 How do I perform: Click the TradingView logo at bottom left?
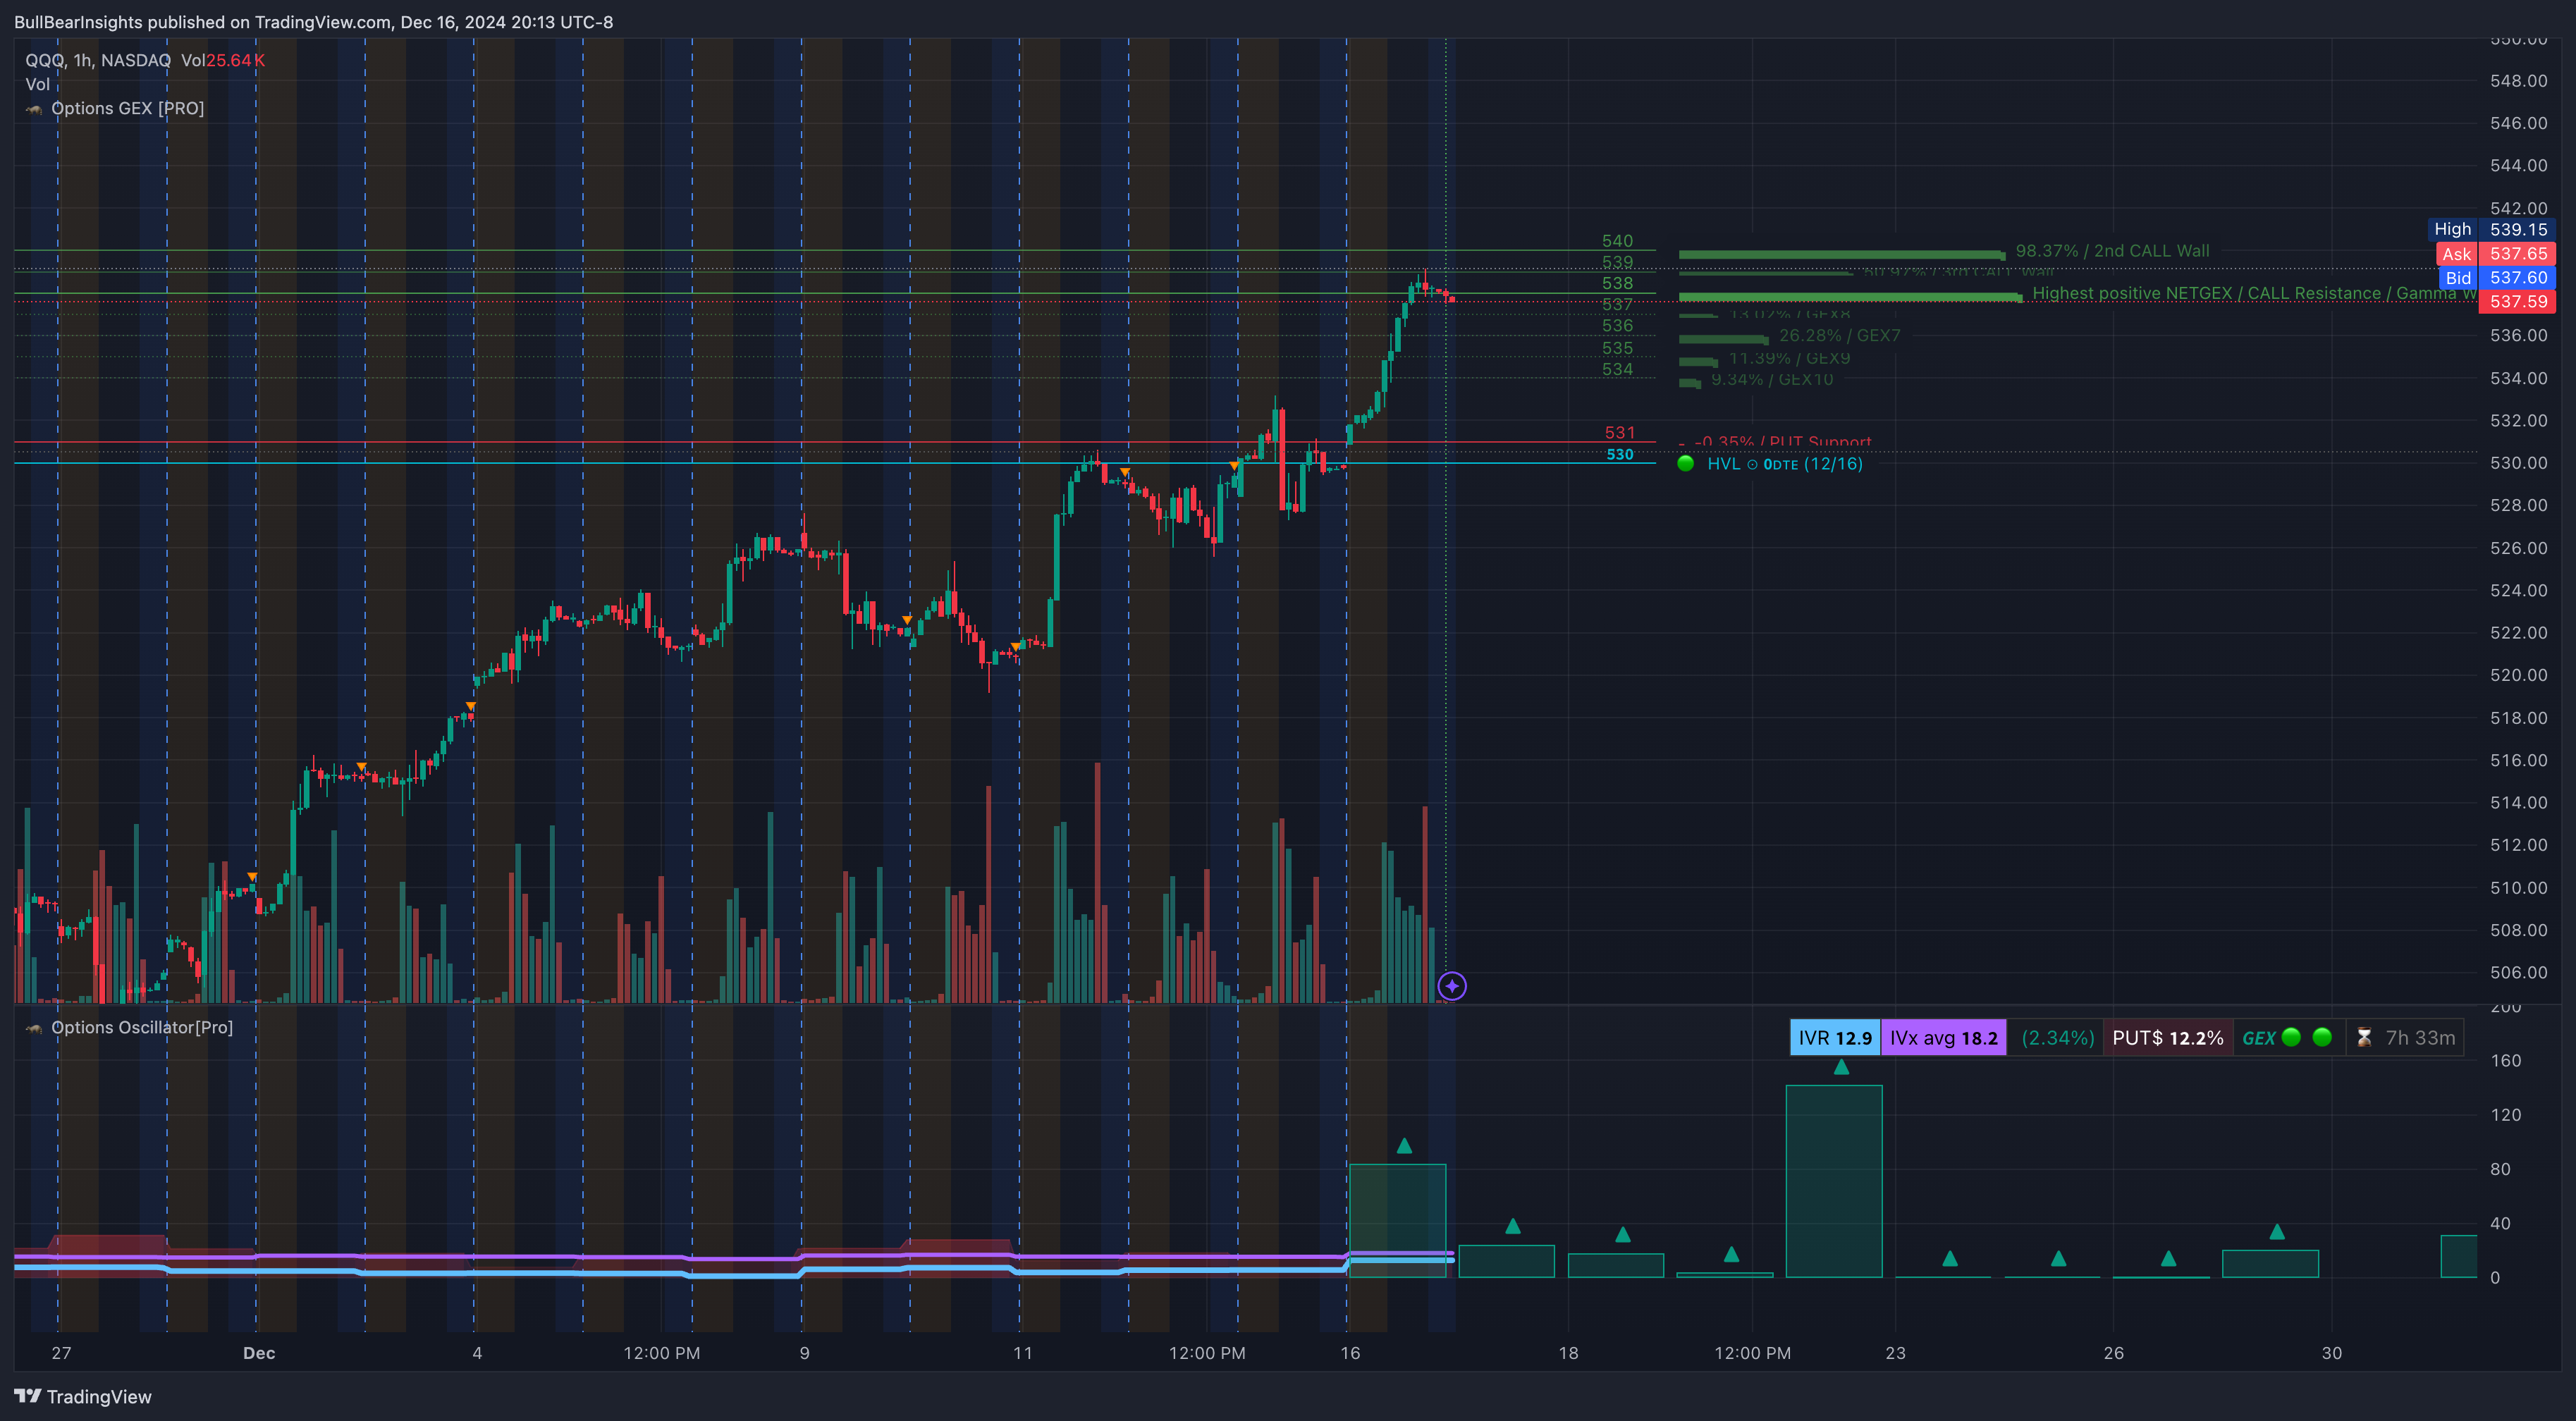click(83, 1396)
